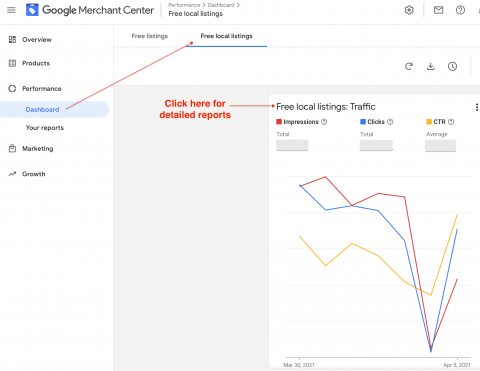Open Products in the sidebar
This screenshot has width=480, height=371.
click(36, 63)
